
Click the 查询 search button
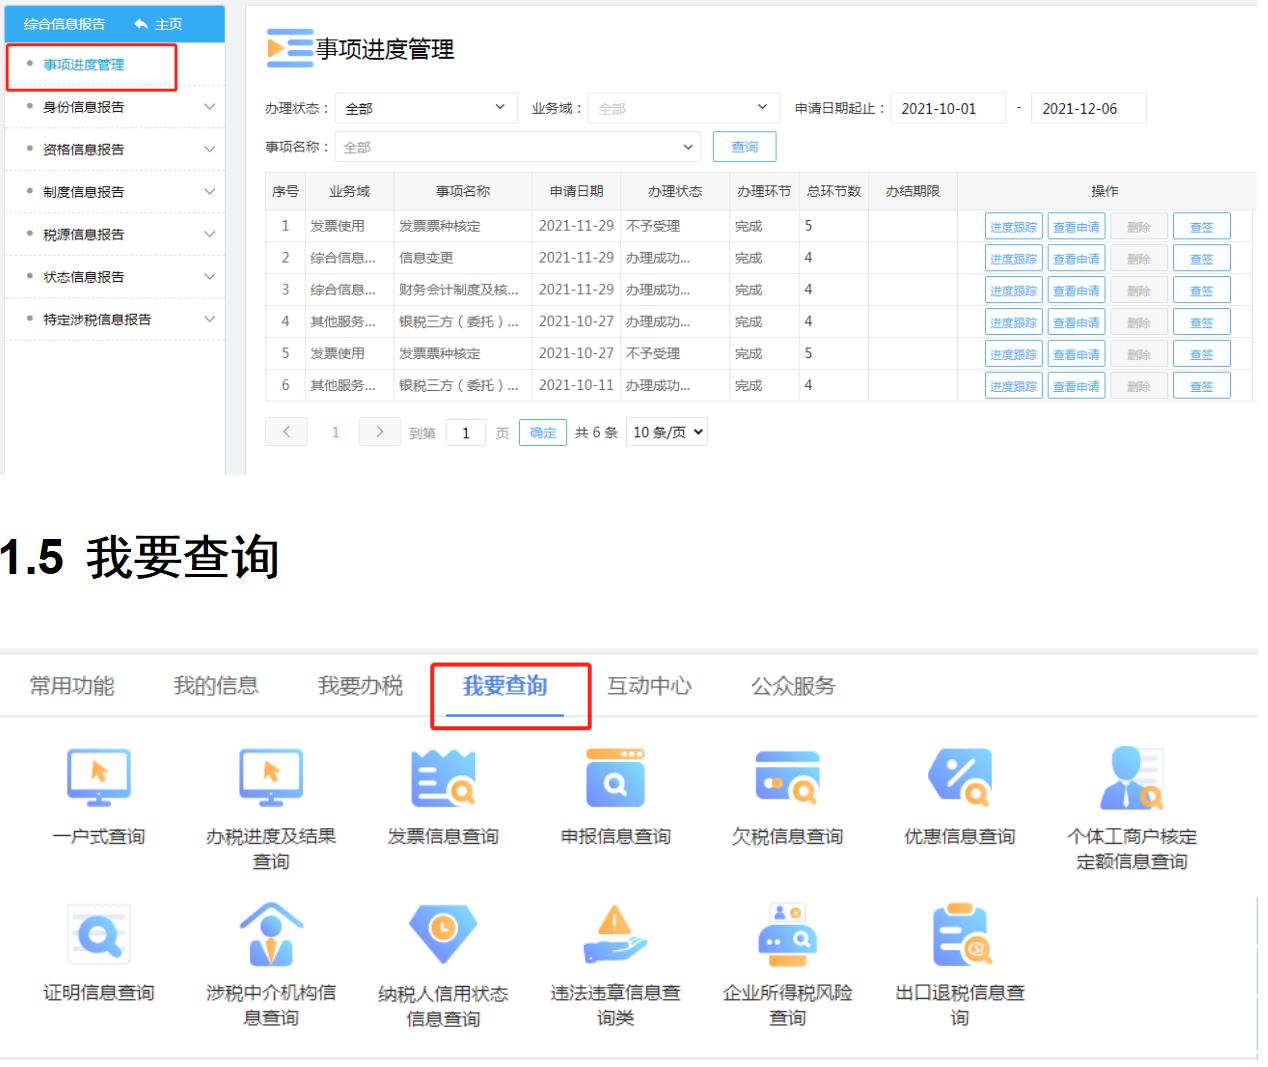point(744,147)
